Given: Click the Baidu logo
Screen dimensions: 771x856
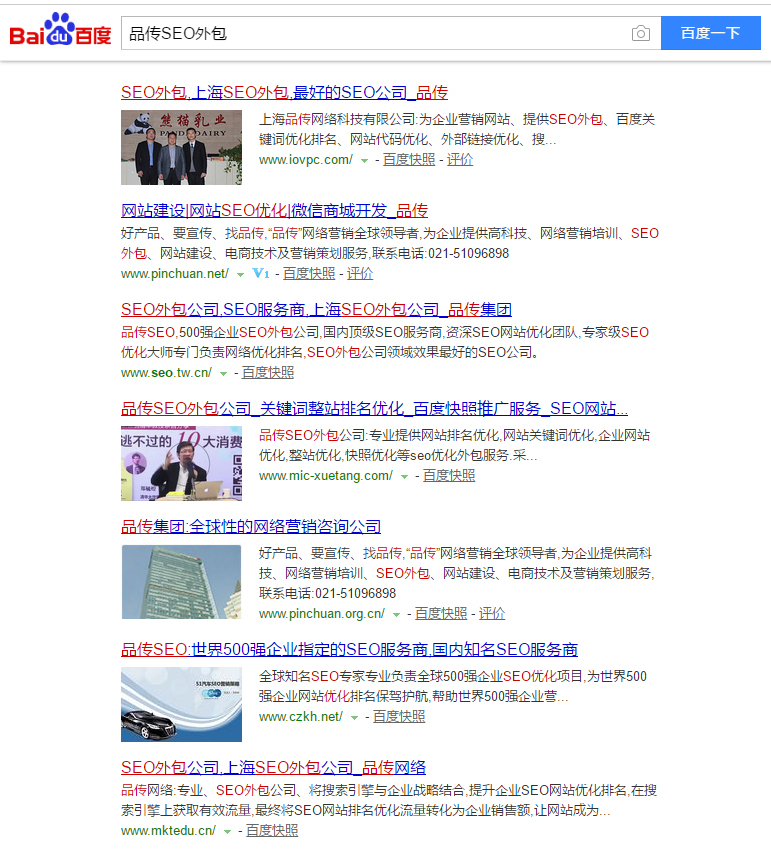Looking at the screenshot, I should [60, 30].
